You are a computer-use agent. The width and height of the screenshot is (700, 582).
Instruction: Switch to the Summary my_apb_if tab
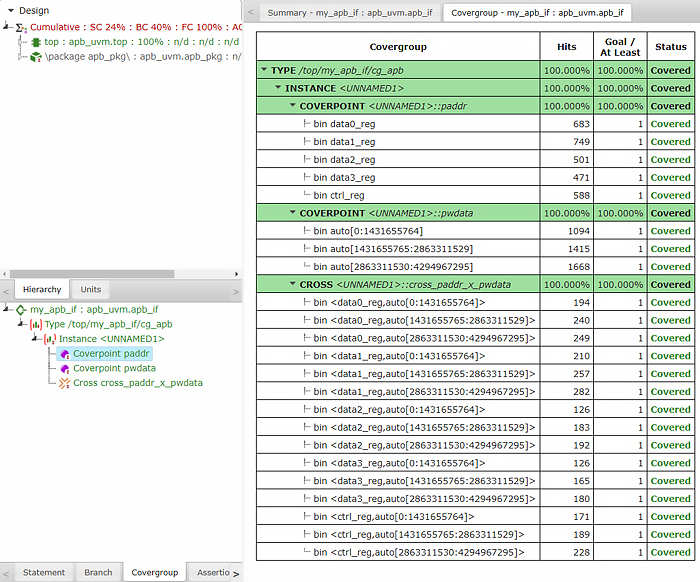[350, 12]
